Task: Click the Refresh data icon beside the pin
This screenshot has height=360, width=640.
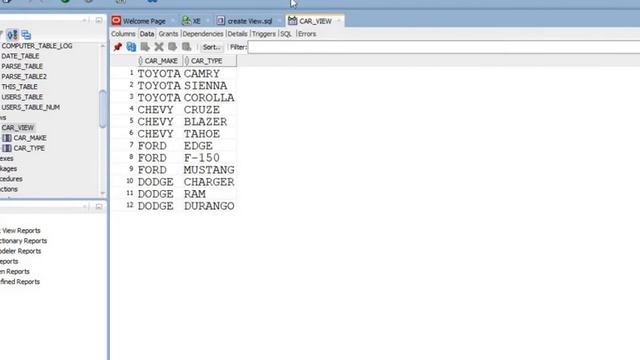Action: [131, 47]
